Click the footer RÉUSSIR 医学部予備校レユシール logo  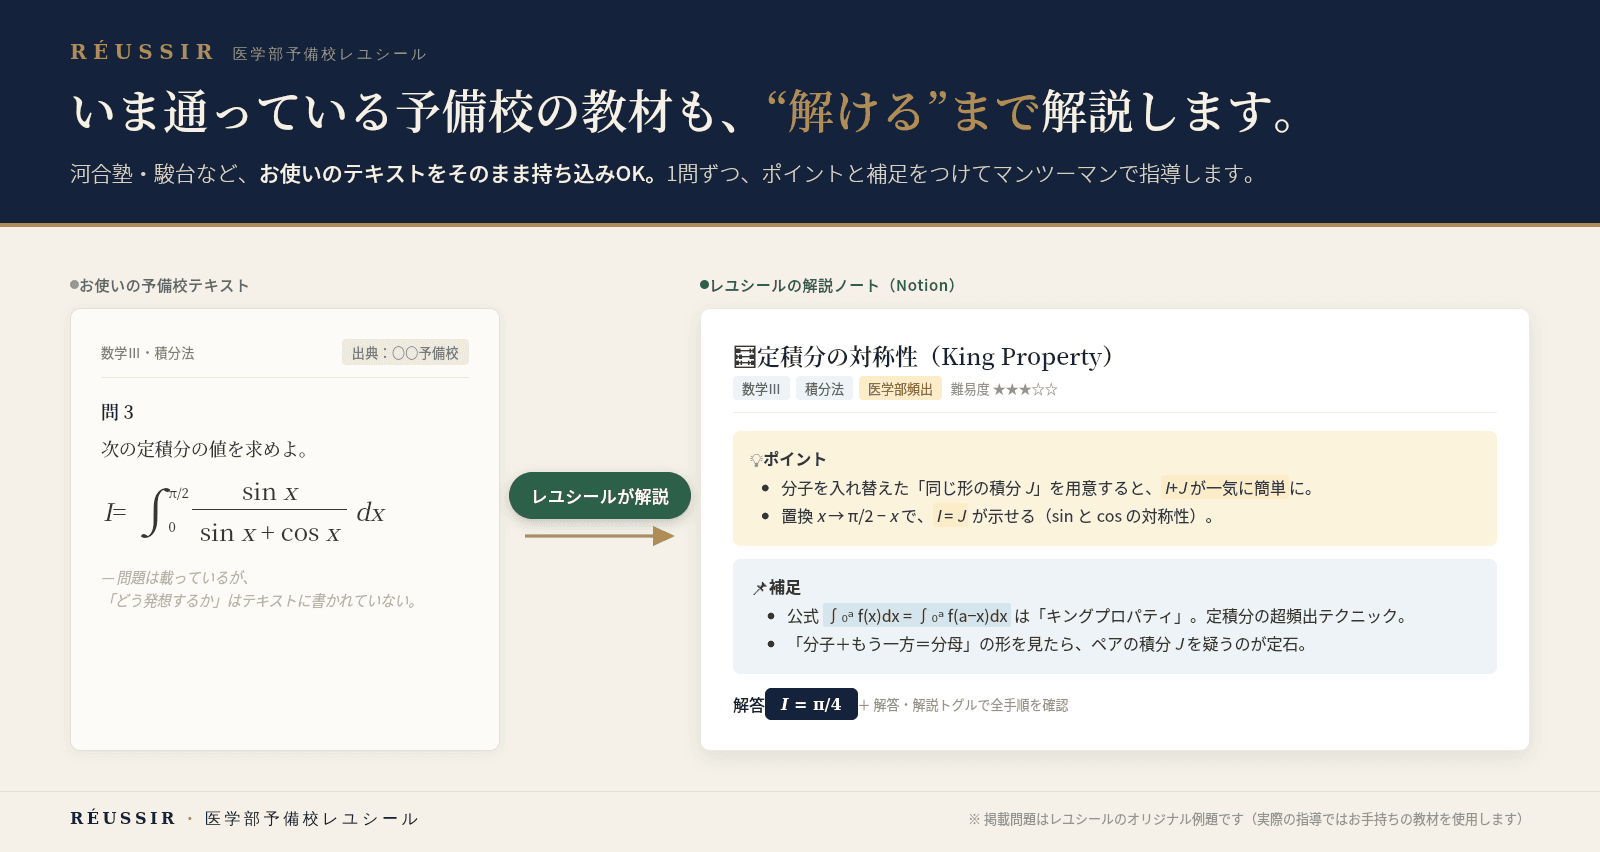coord(244,818)
